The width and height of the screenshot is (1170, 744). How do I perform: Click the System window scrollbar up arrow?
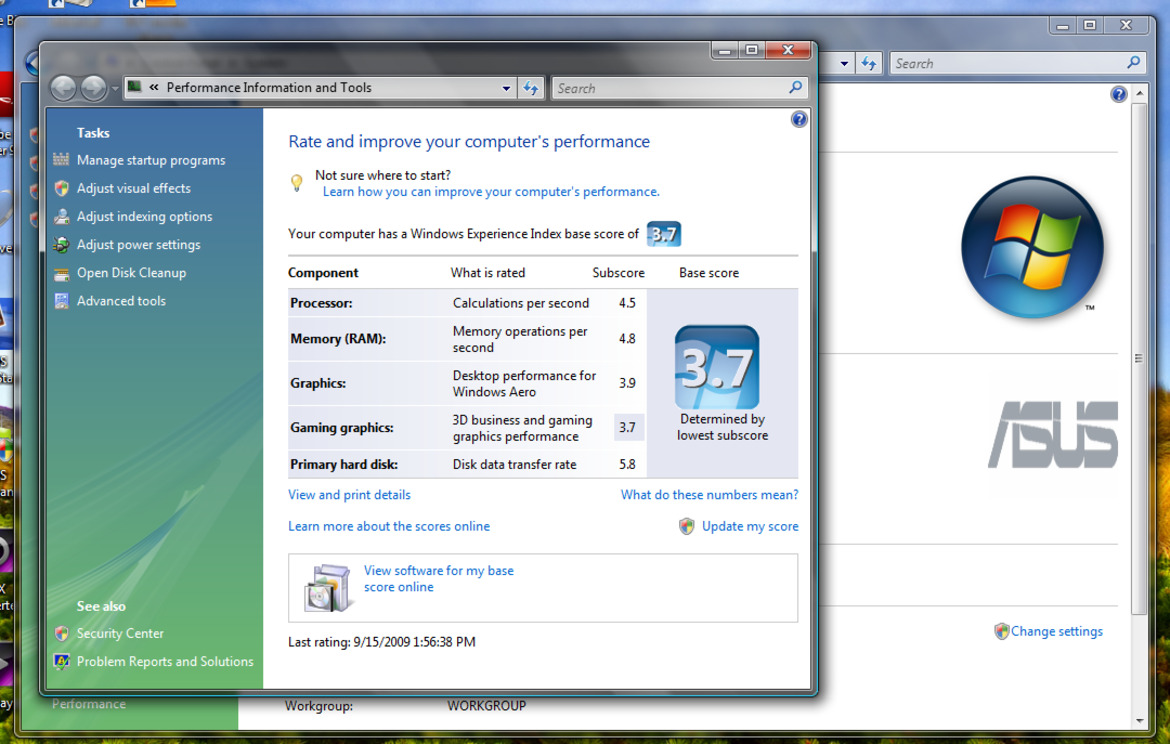[x=1139, y=93]
